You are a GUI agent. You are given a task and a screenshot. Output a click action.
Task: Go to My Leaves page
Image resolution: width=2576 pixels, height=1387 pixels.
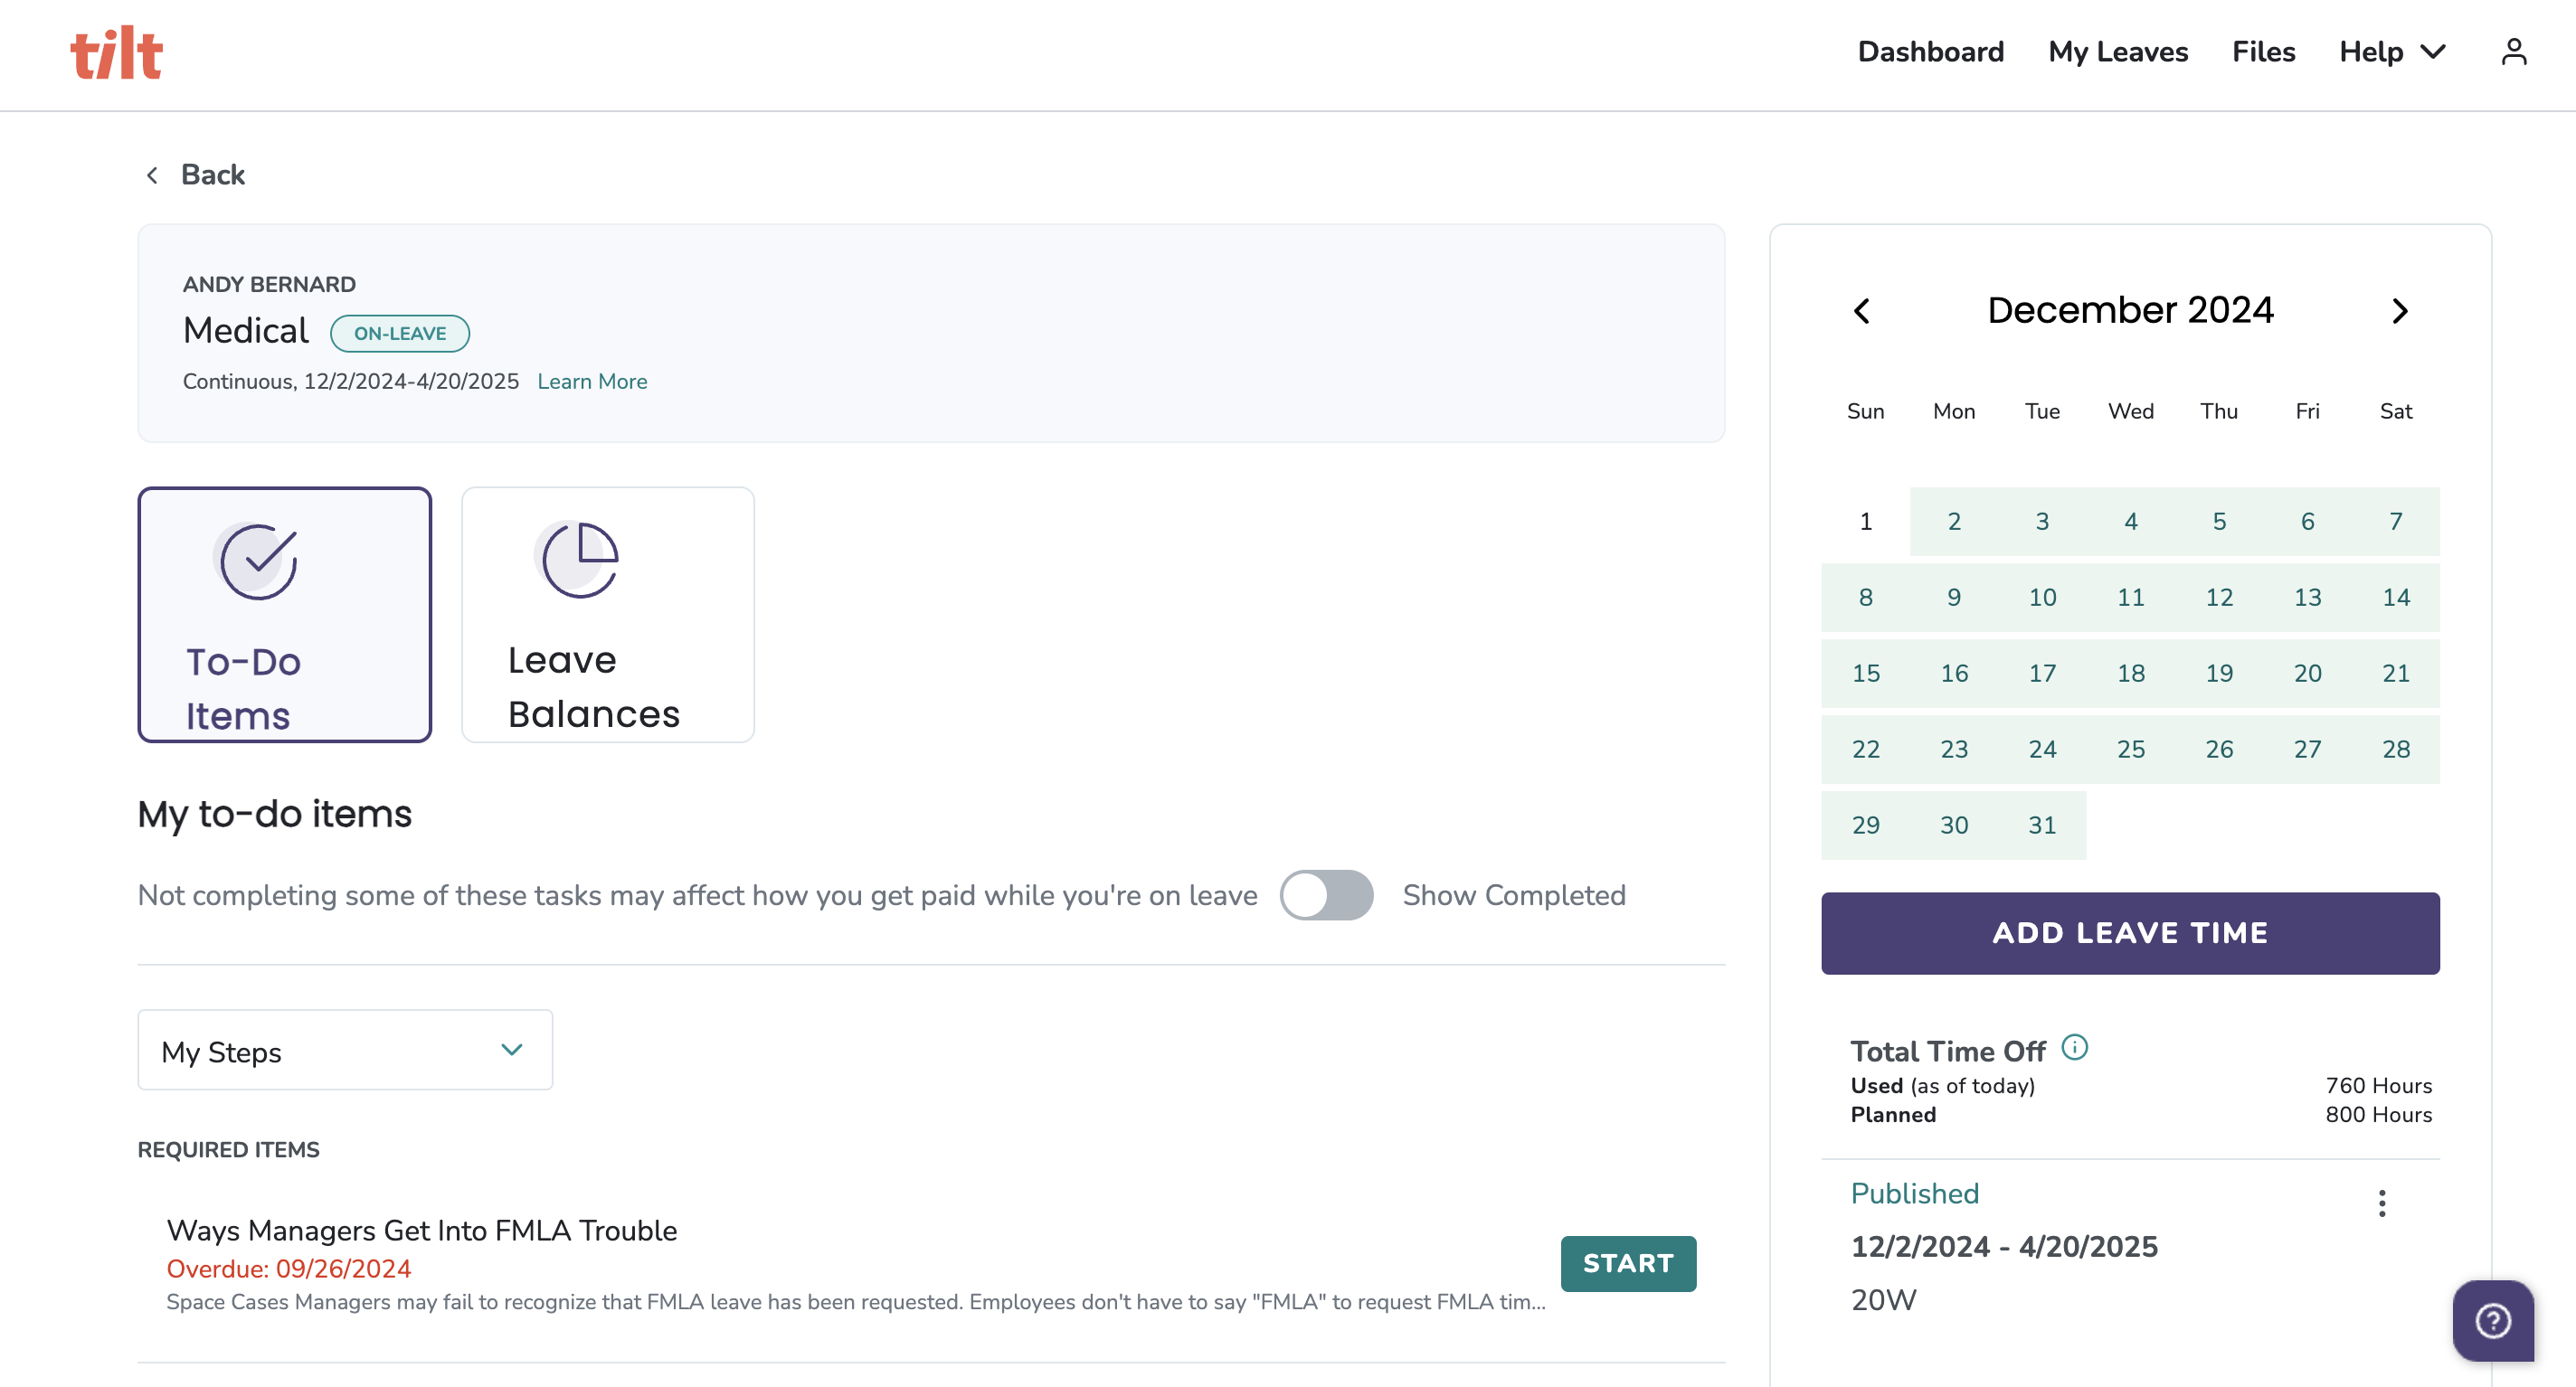[x=2118, y=52]
